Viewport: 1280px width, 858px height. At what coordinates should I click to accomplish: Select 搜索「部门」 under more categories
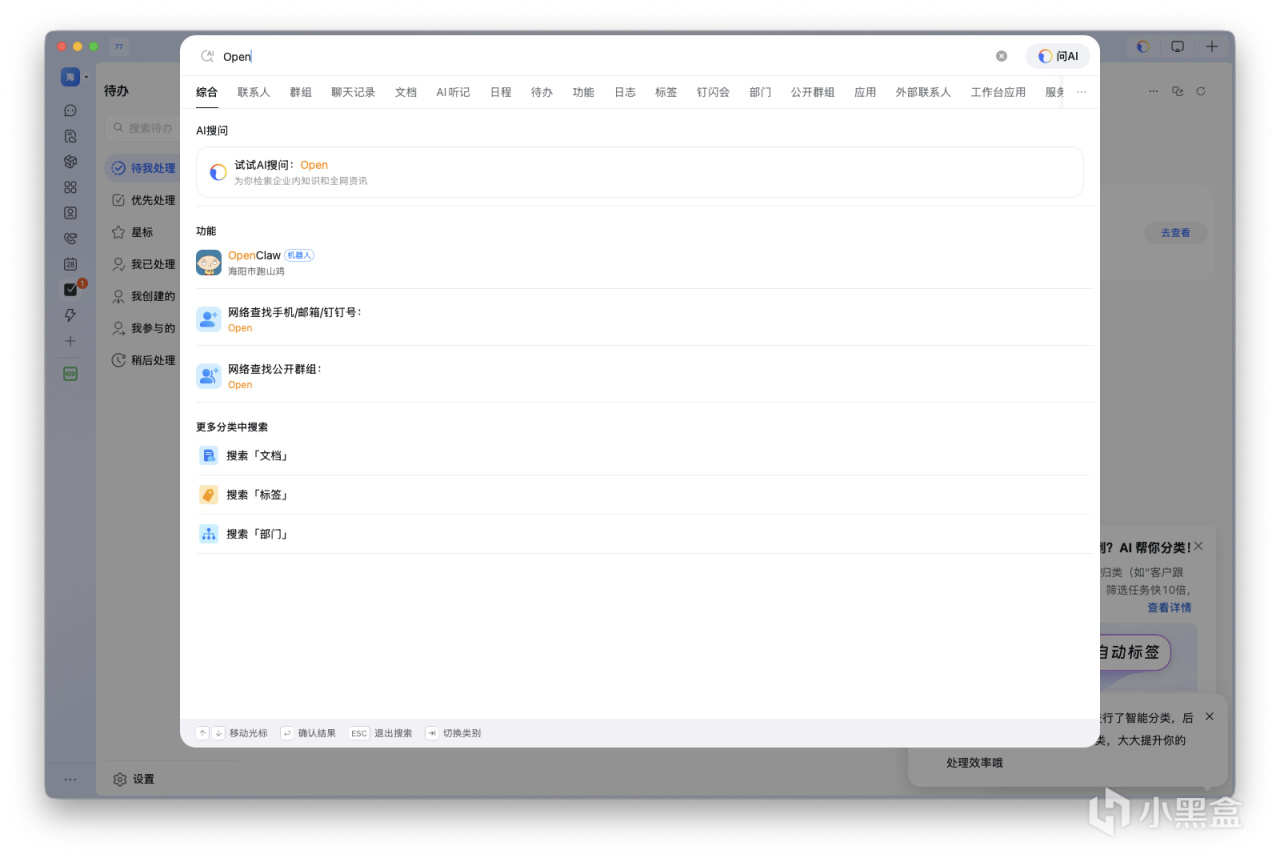[x=640, y=534]
